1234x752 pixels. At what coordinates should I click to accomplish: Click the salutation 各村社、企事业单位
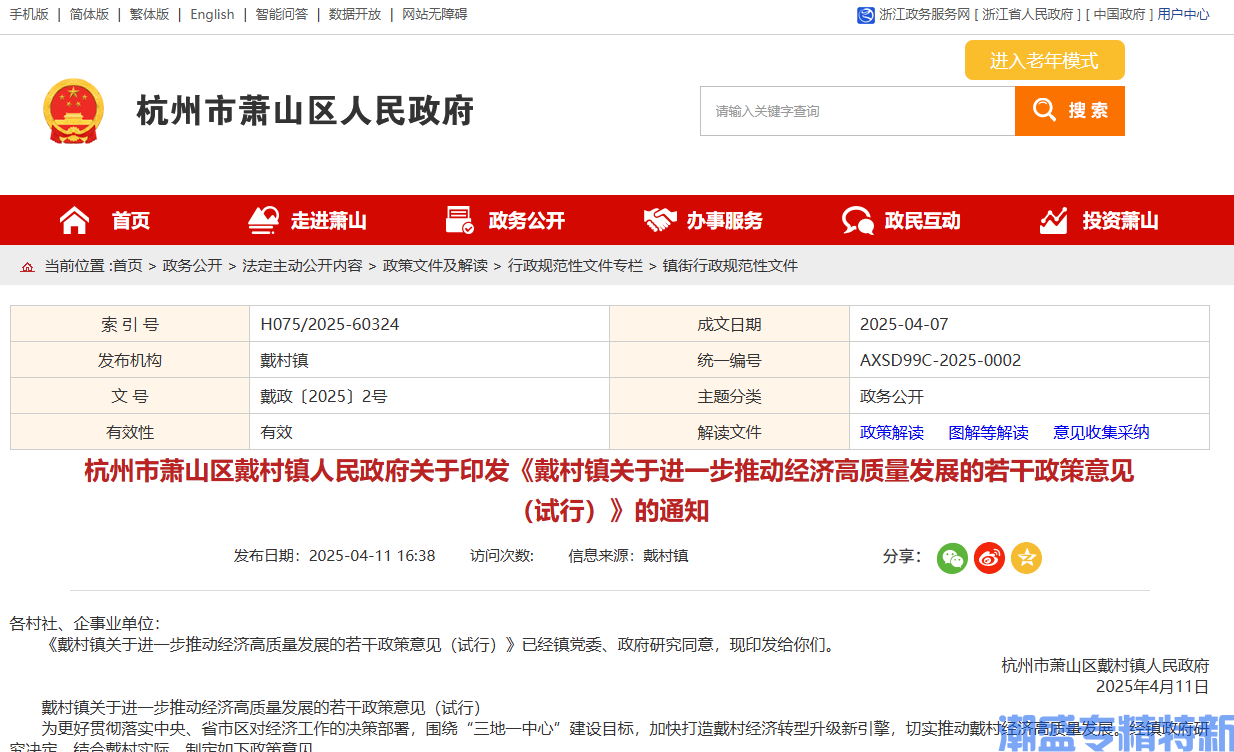coord(84,623)
